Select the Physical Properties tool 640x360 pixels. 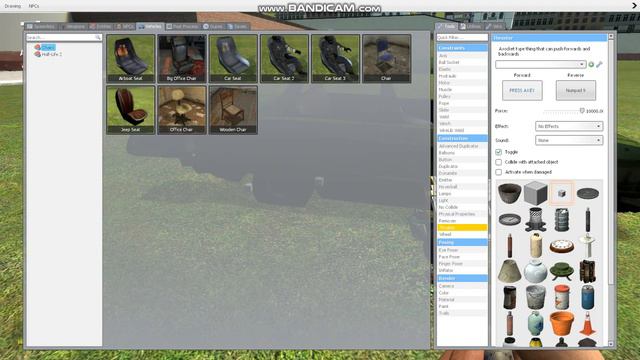tap(462, 214)
